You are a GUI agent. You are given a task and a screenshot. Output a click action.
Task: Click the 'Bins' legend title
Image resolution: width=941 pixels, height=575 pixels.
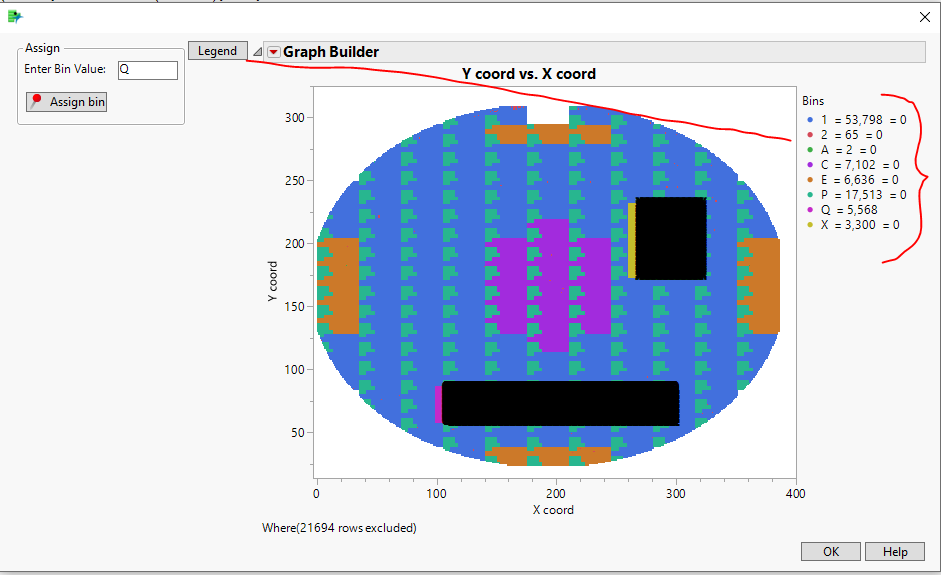pos(813,101)
